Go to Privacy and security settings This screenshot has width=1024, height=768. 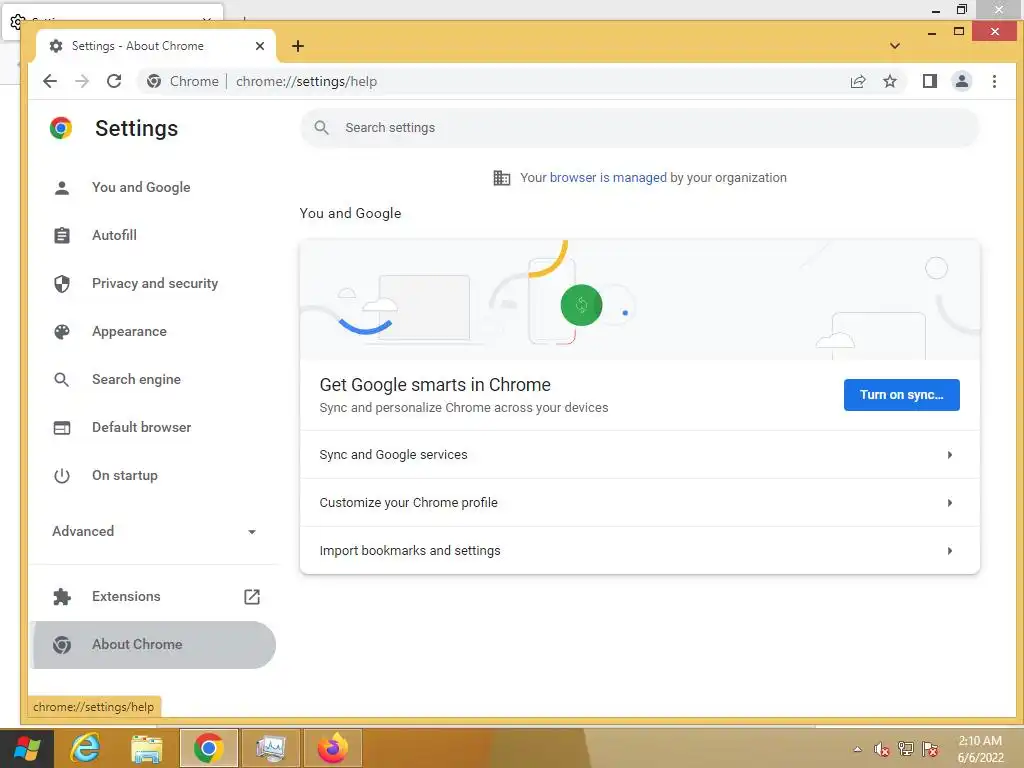pyautogui.click(x=153, y=283)
